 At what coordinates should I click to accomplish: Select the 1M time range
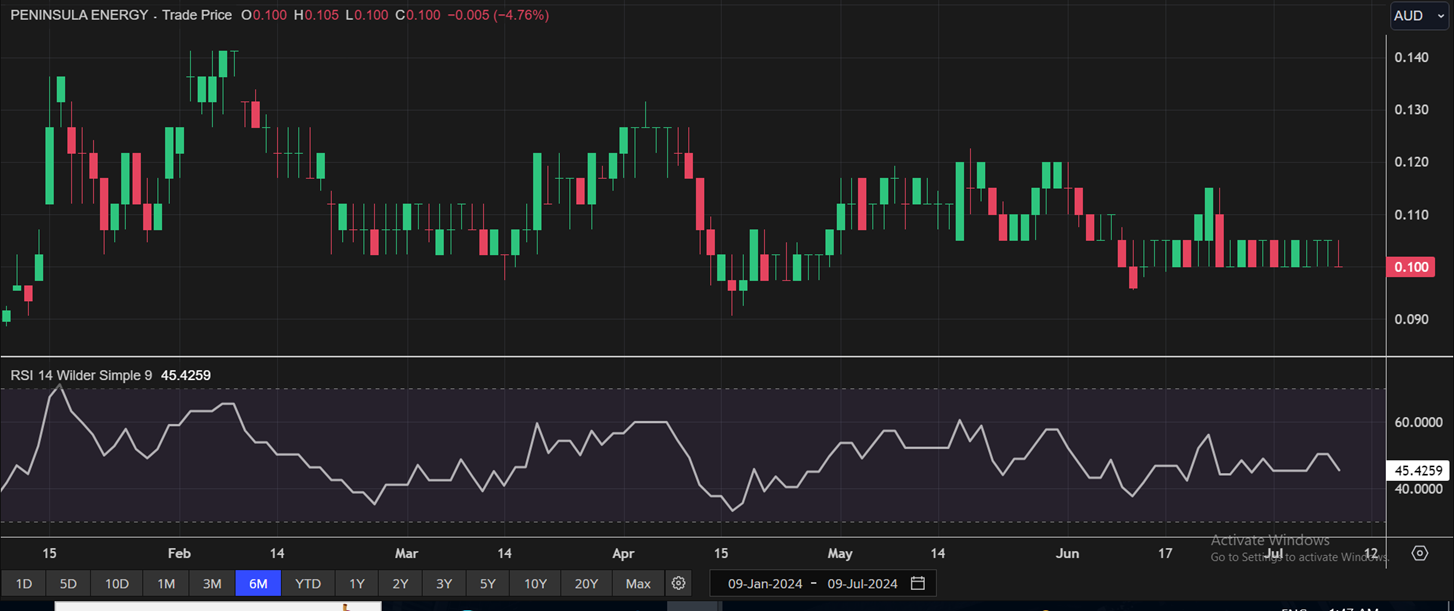click(166, 583)
